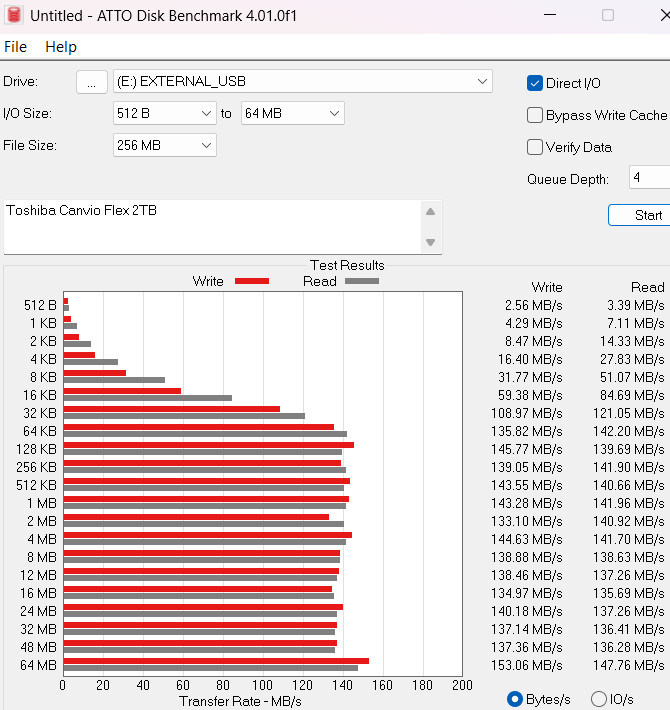670x710 pixels.
Task: Click the 1 MB row label in chart
Action: pos(42,503)
